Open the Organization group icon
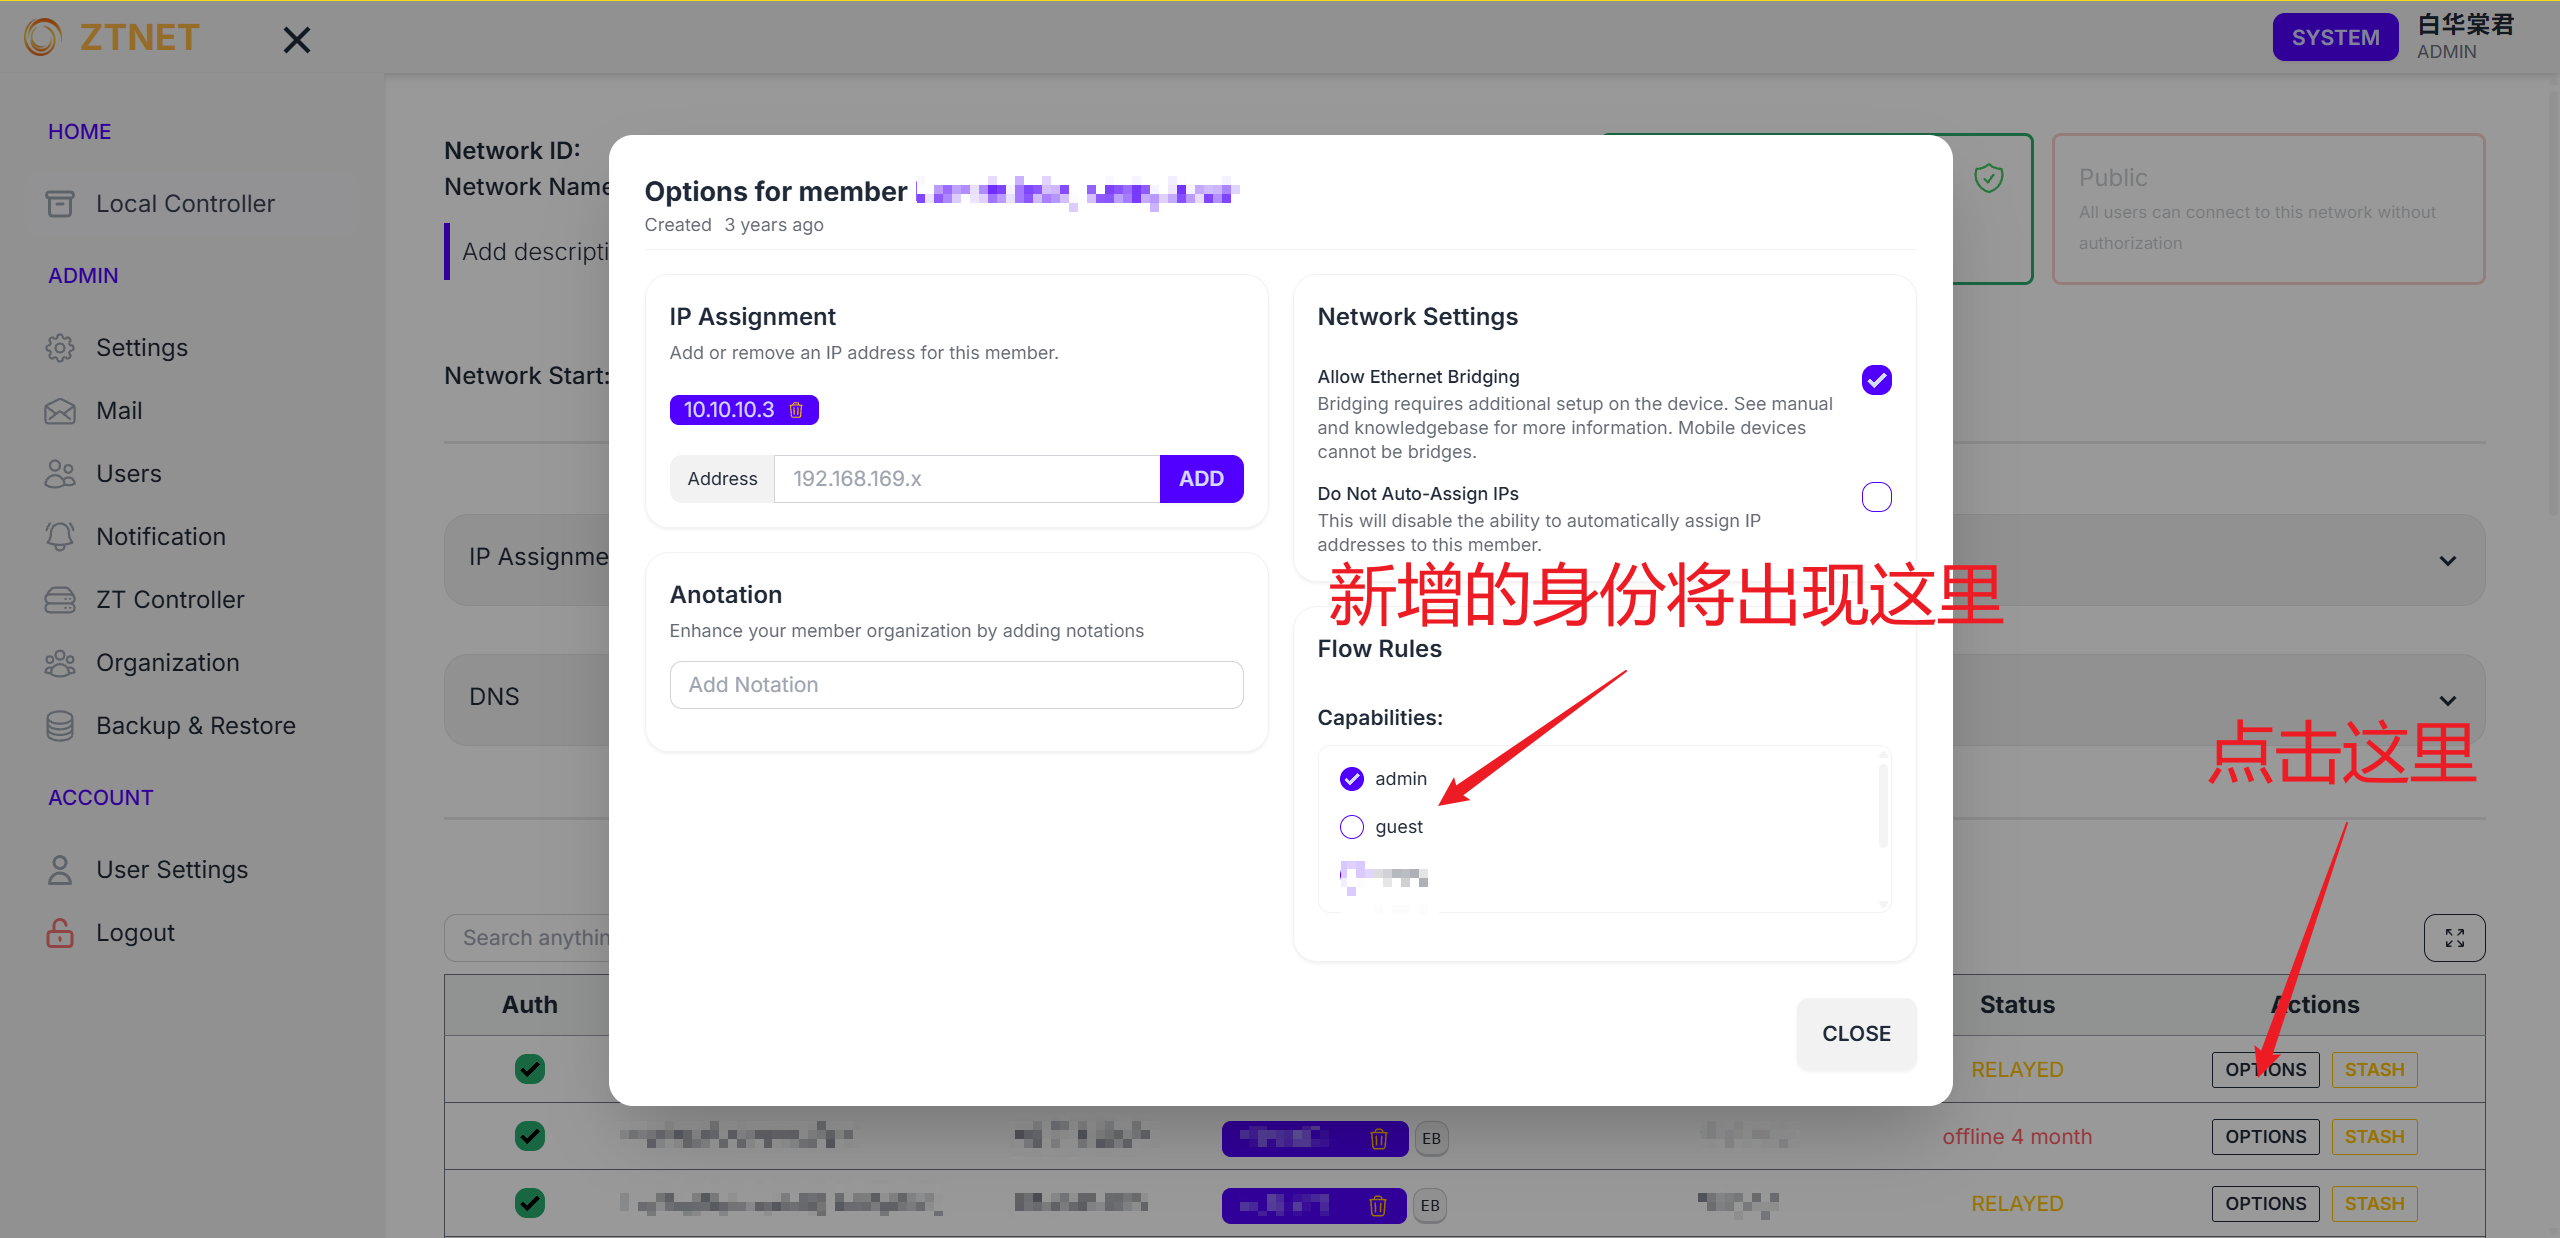This screenshot has width=2560, height=1238. pyautogui.click(x=60, y=663)
